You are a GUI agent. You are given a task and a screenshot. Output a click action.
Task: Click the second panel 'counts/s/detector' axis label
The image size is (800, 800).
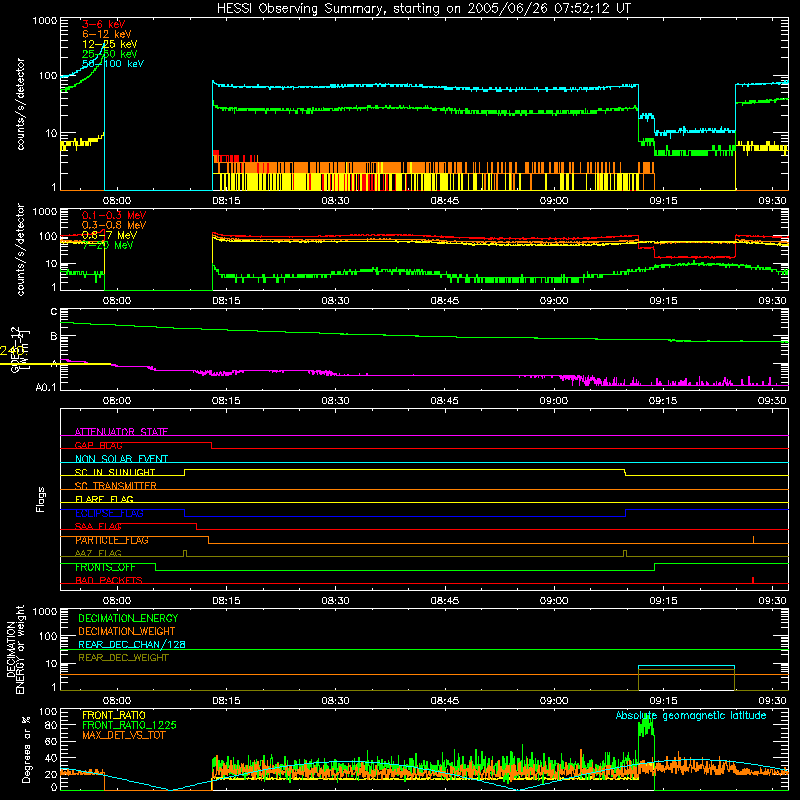(x=20, y=249)
